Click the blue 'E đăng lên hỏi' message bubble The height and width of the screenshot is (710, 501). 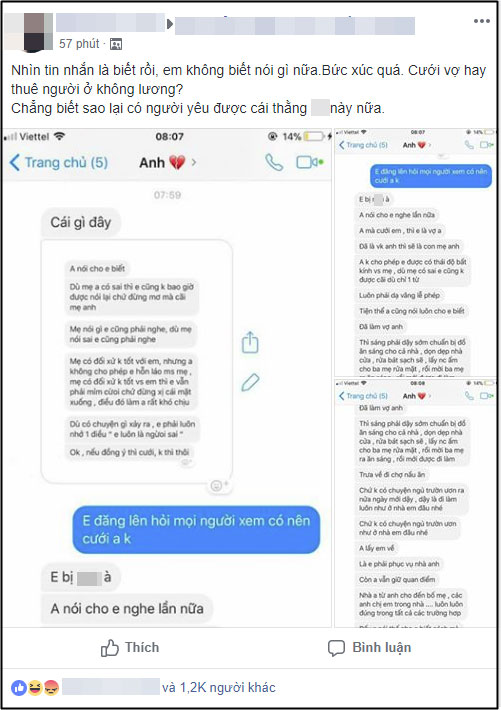(196, 529)
